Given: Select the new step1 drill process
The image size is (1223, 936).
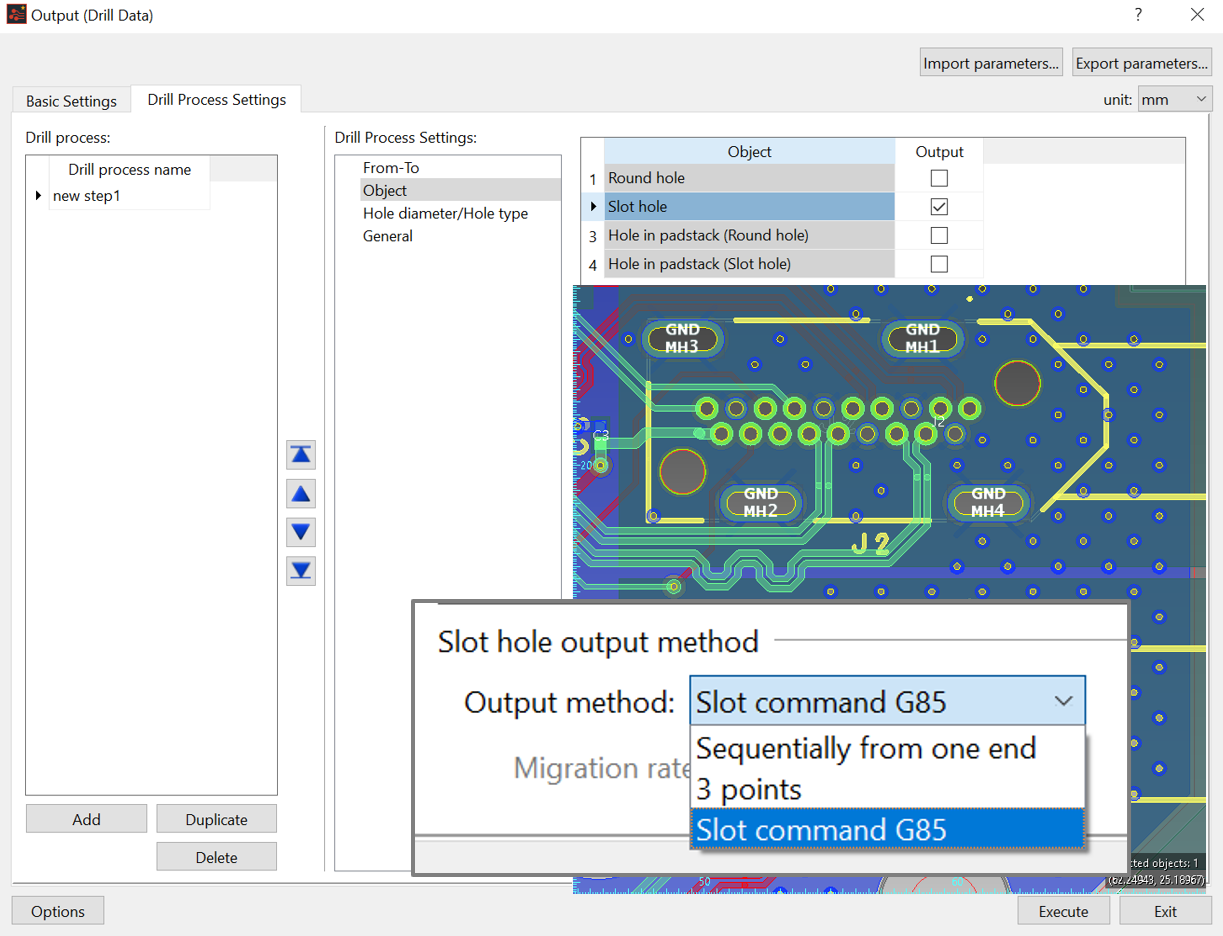Looking at the screenshot, I should pos(130,196).
